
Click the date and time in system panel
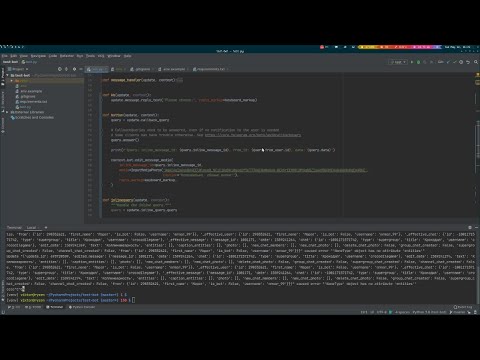point(457,47)
